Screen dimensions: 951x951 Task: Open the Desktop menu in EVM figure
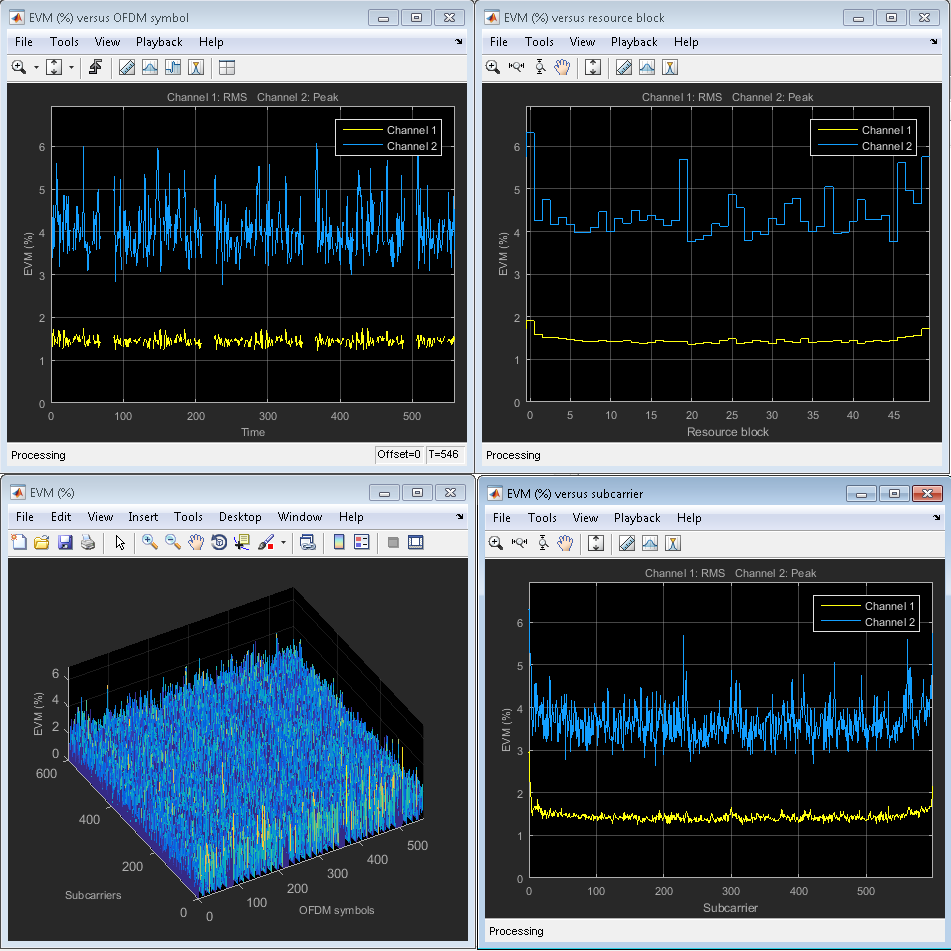(240, 517)
